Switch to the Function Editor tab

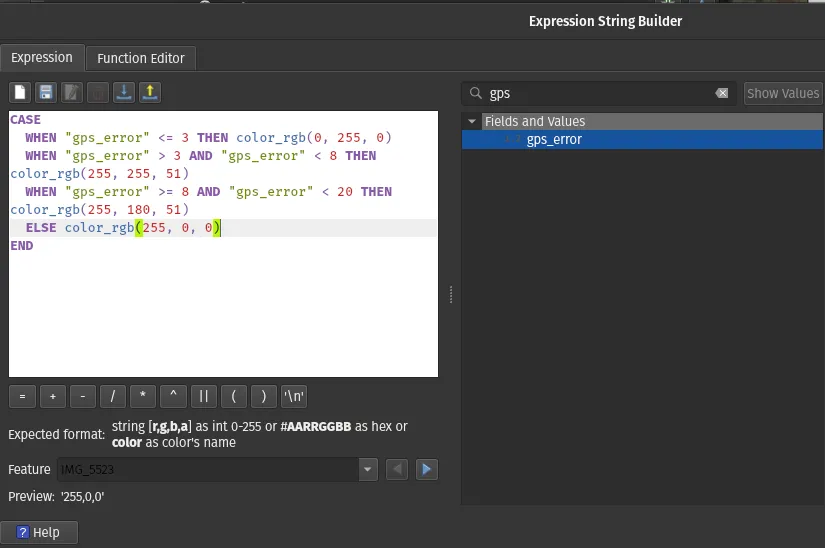click(141, 58)
